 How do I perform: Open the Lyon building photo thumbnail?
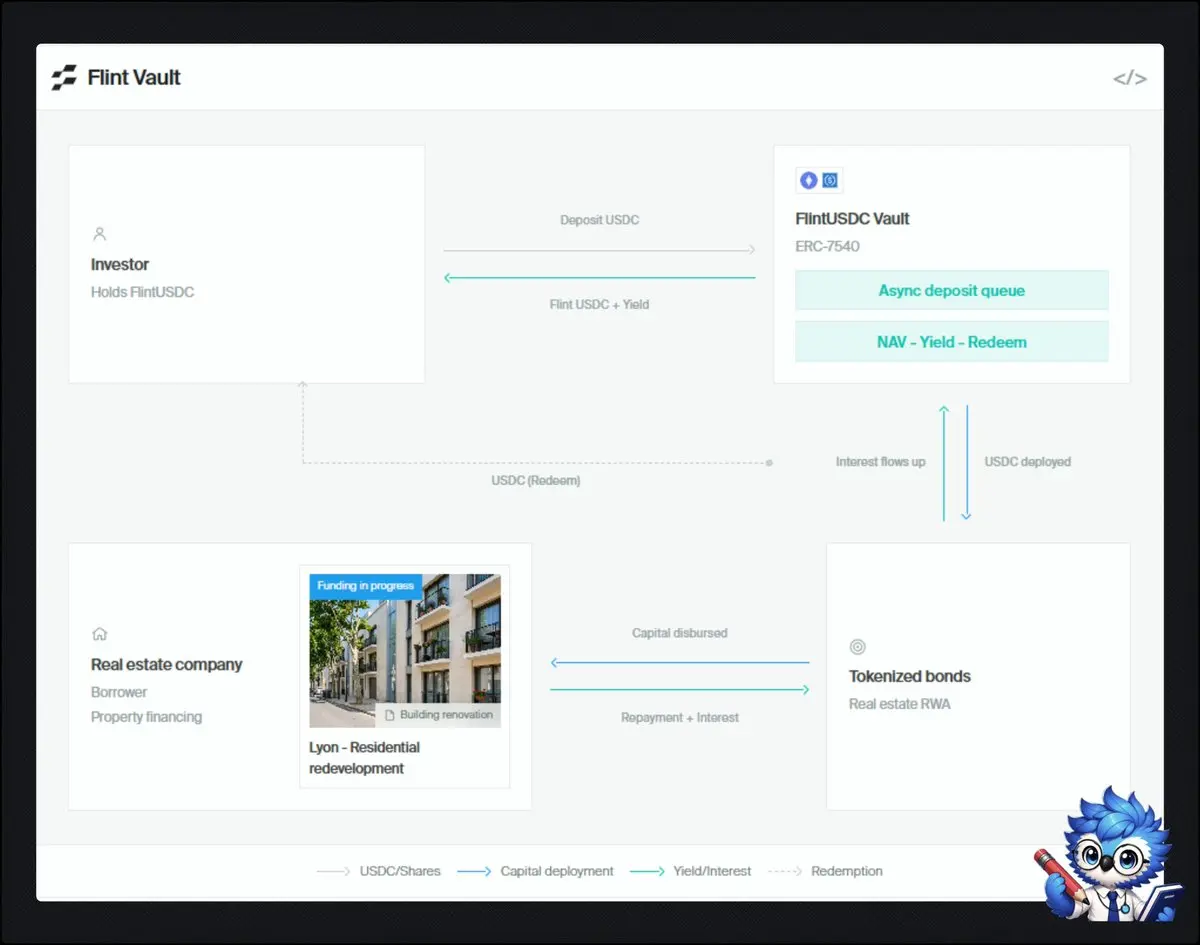click(405, 650)
